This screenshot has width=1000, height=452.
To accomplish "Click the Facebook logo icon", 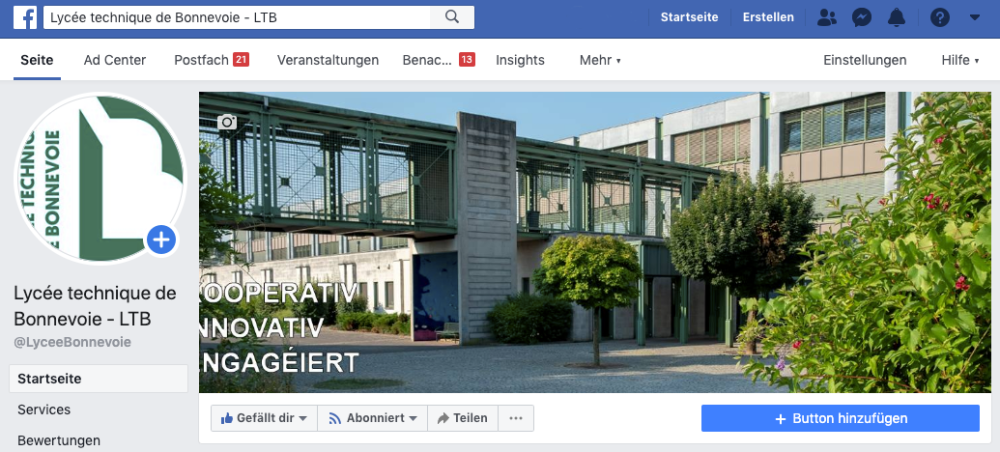I will tap(25, 18).
